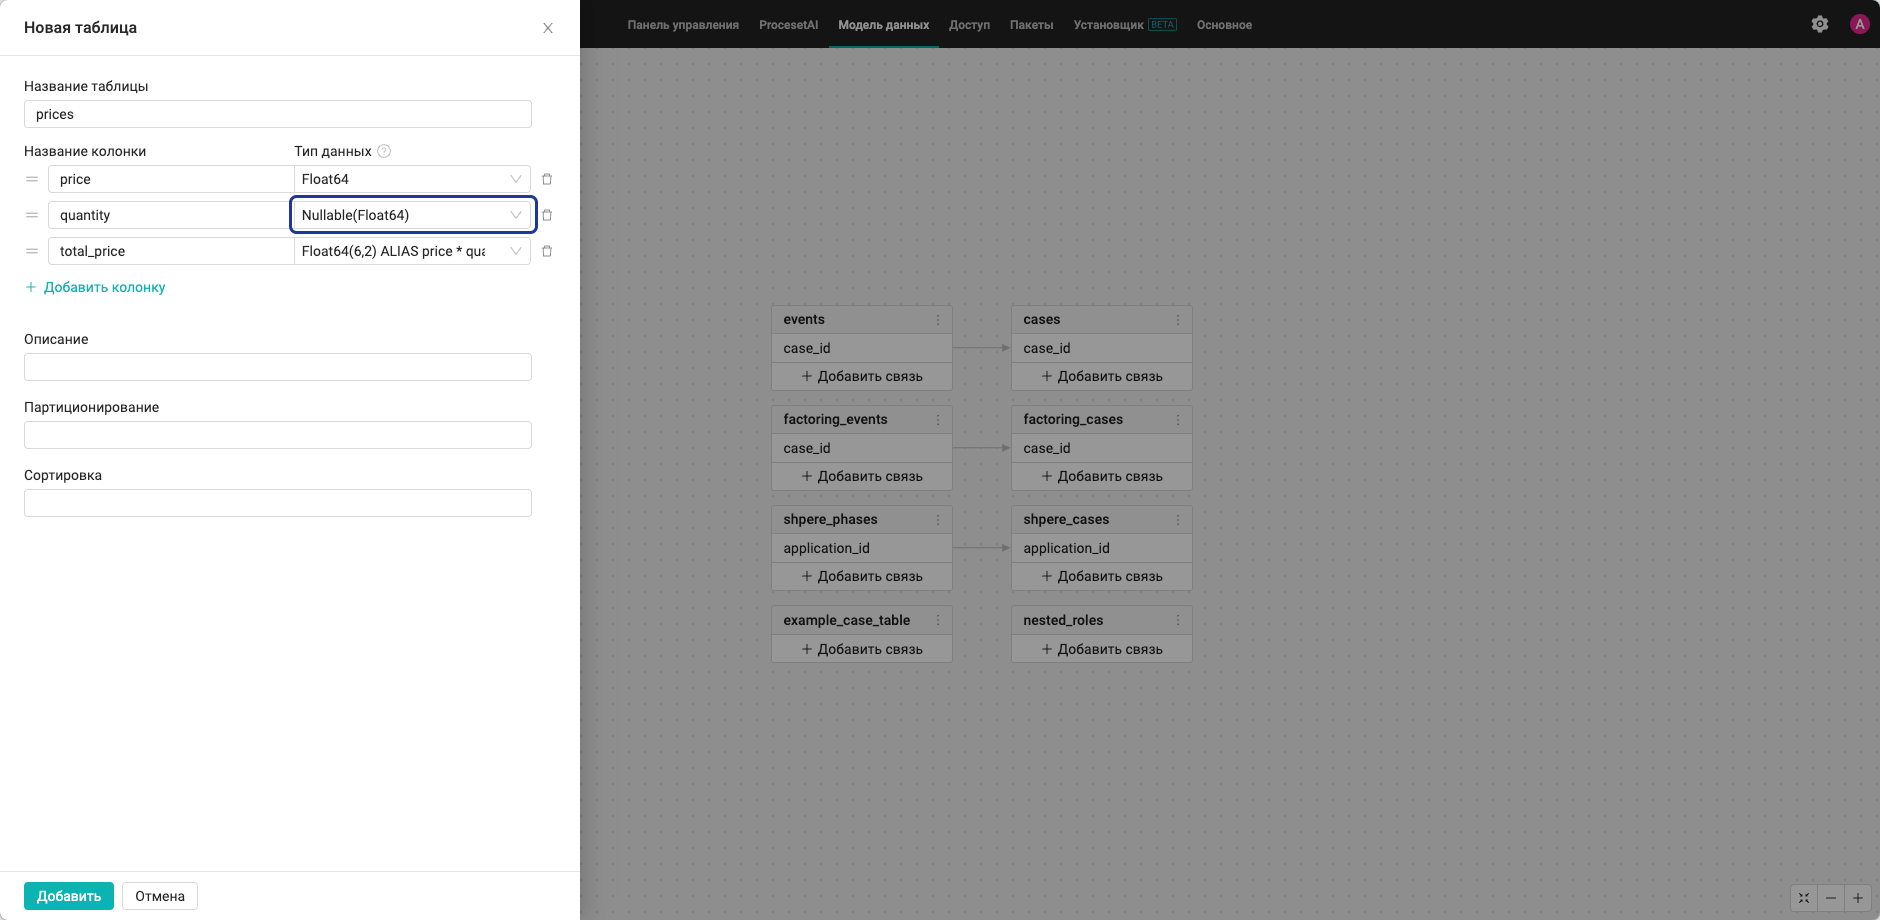Open the events table options menu
Viewport: 1880px width, 920px height.
(x=938, y=320)
